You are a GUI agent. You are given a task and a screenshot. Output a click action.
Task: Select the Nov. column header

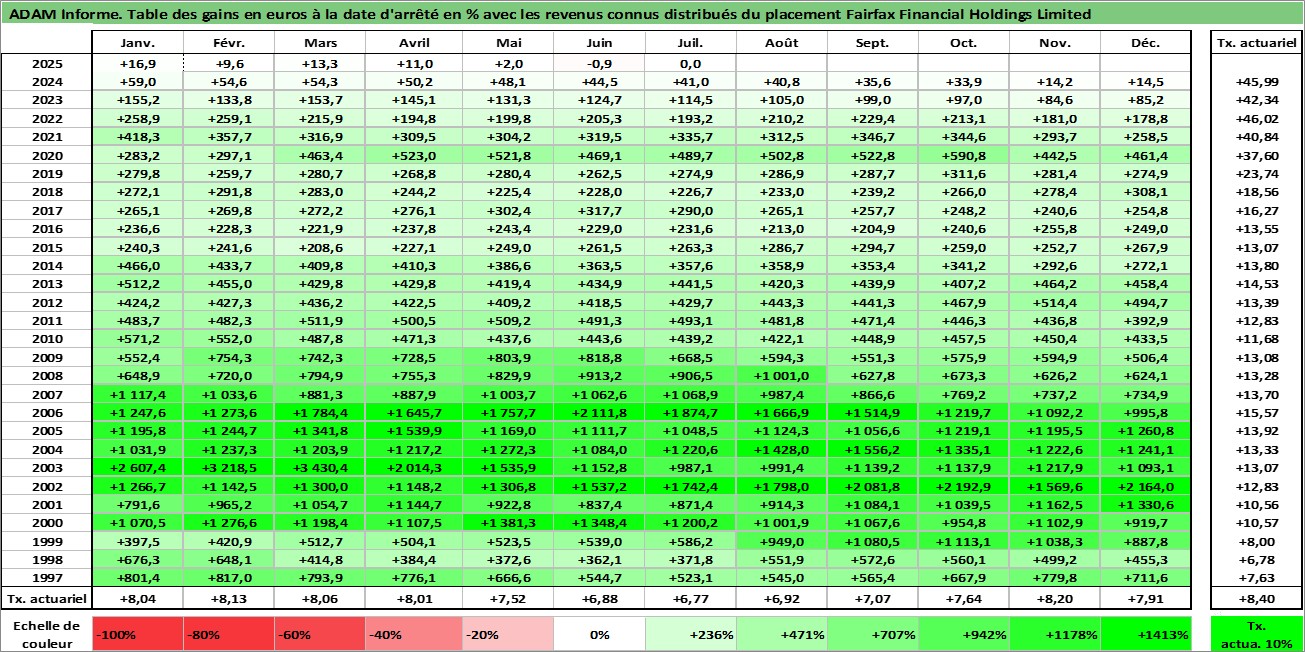click(x=1055, y=43)
